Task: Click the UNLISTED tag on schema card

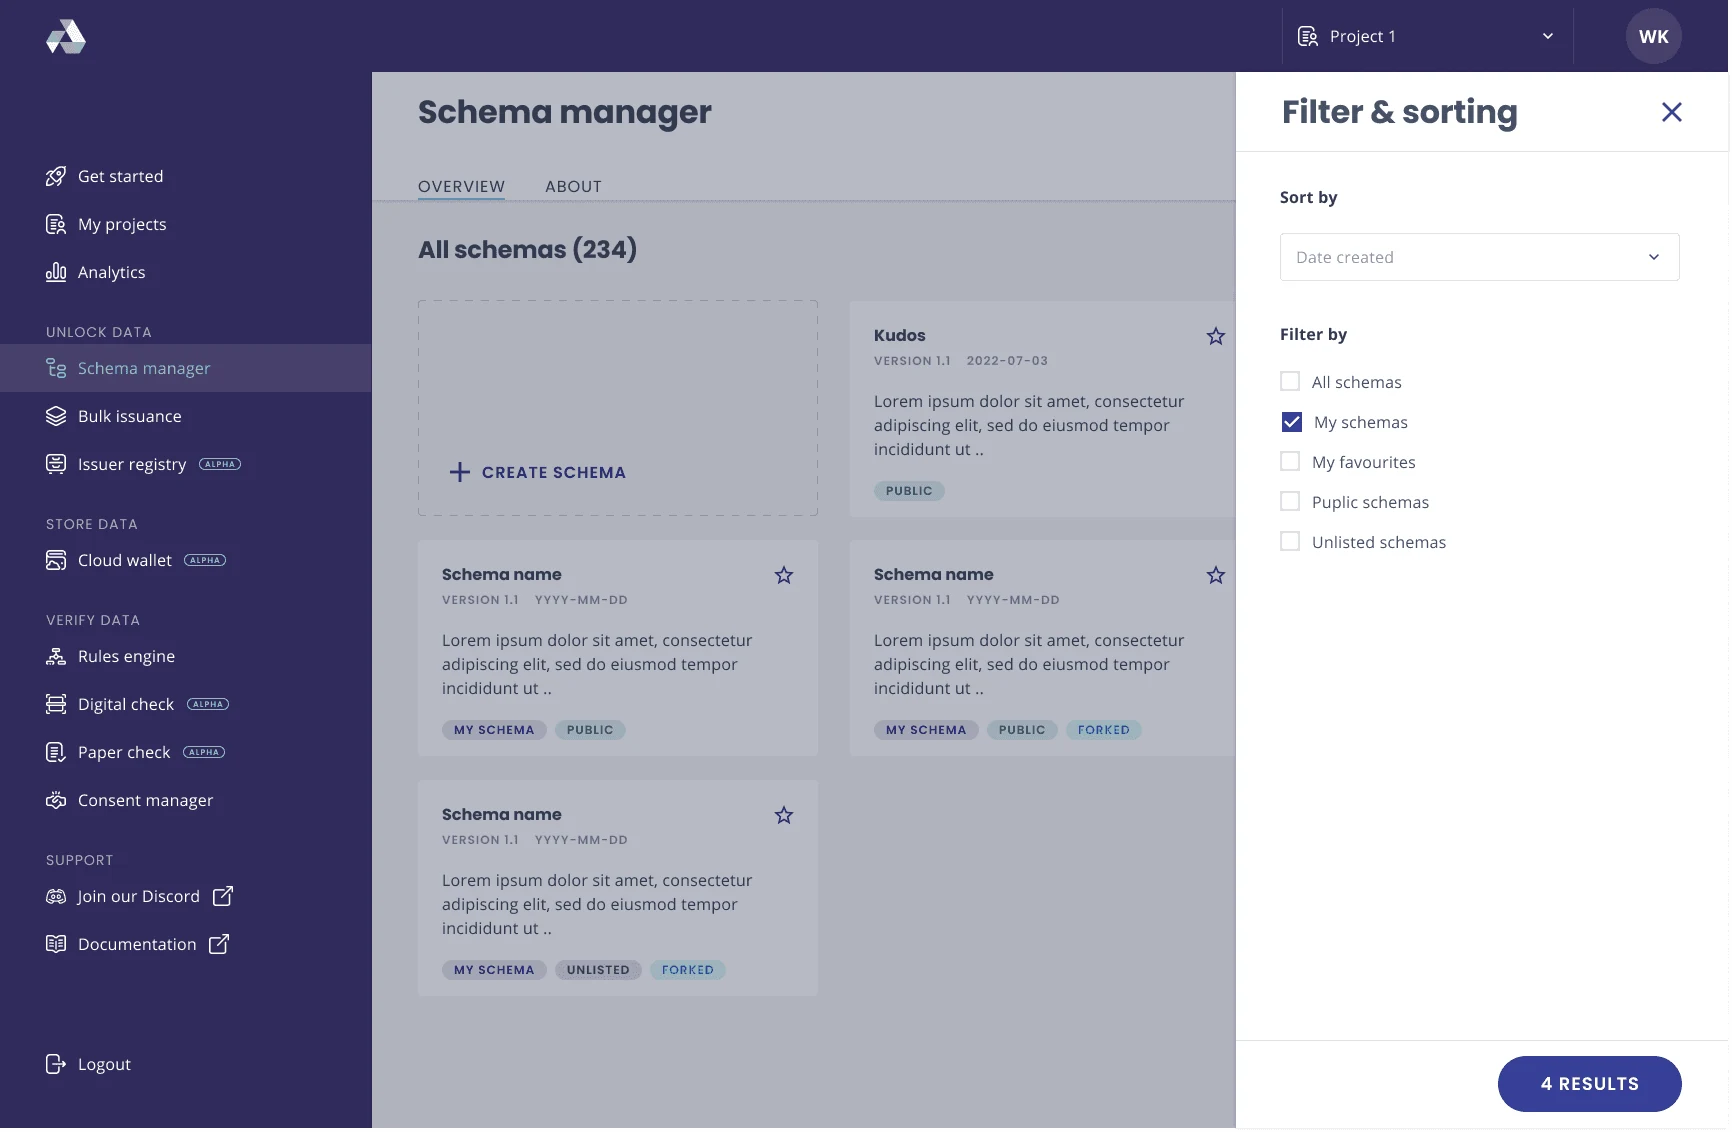Action: click(598, 970)
